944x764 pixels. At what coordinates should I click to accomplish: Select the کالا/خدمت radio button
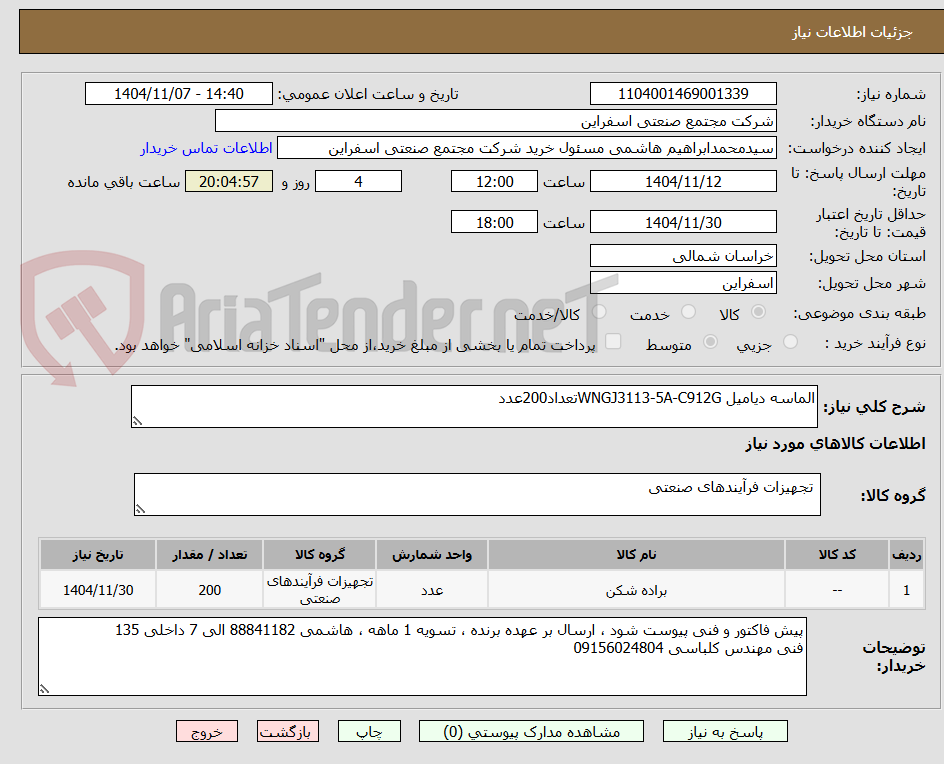coord(599,312)
